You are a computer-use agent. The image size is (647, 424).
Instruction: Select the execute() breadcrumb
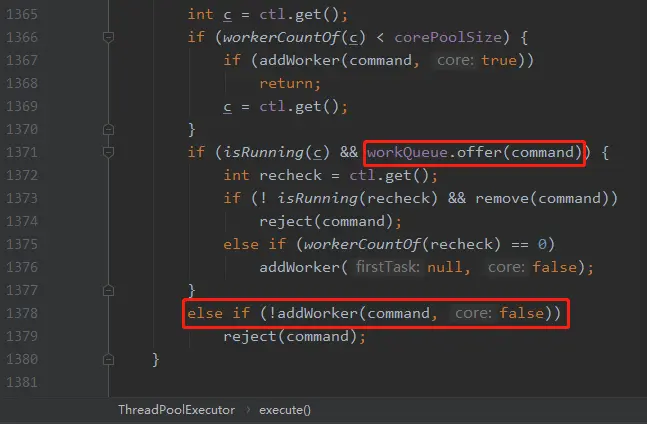(x=285, y=410)
